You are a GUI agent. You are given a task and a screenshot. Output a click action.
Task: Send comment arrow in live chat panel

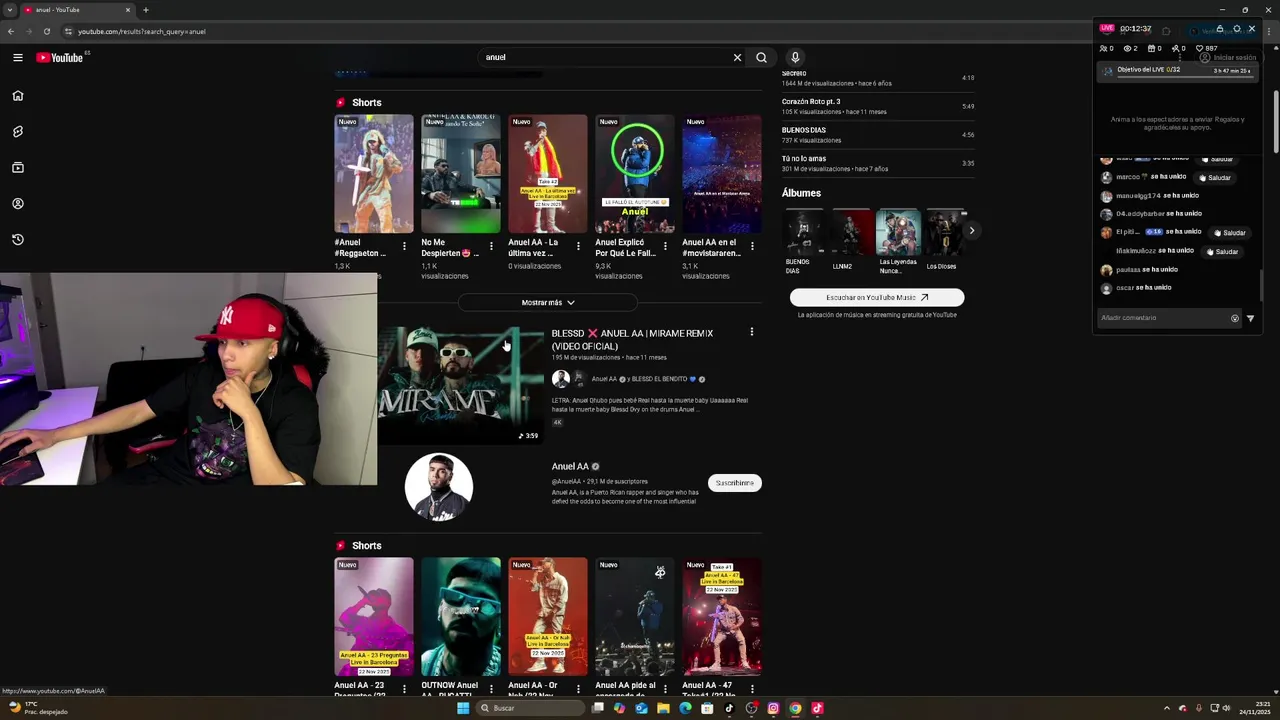point(1250,318)
